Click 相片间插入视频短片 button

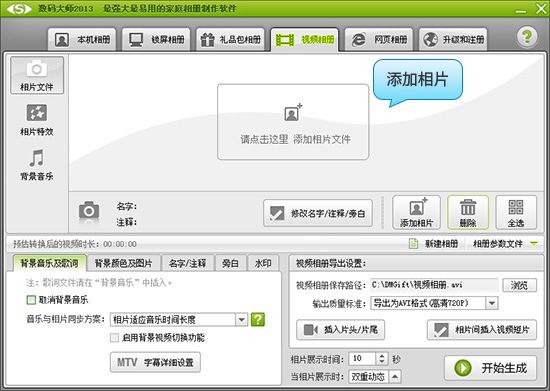482,330
